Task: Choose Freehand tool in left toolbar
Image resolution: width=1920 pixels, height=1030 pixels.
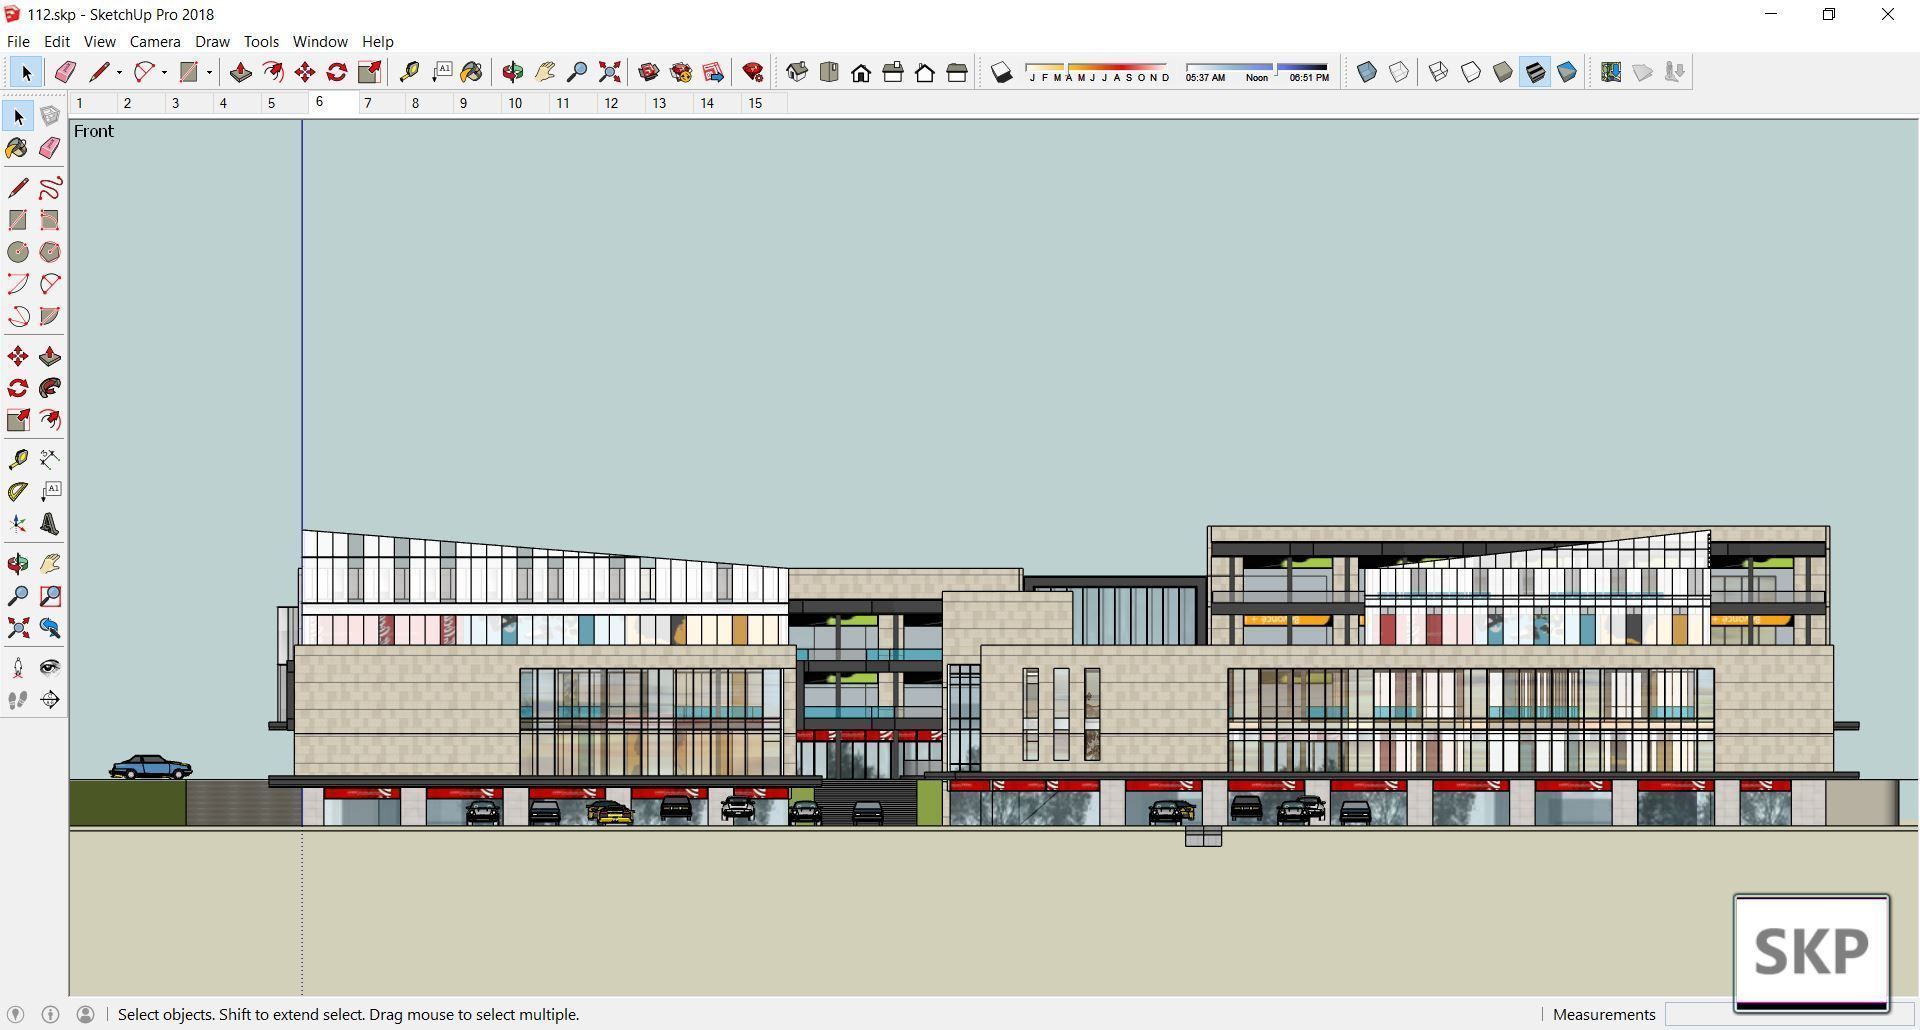Action: click(50, 188)
